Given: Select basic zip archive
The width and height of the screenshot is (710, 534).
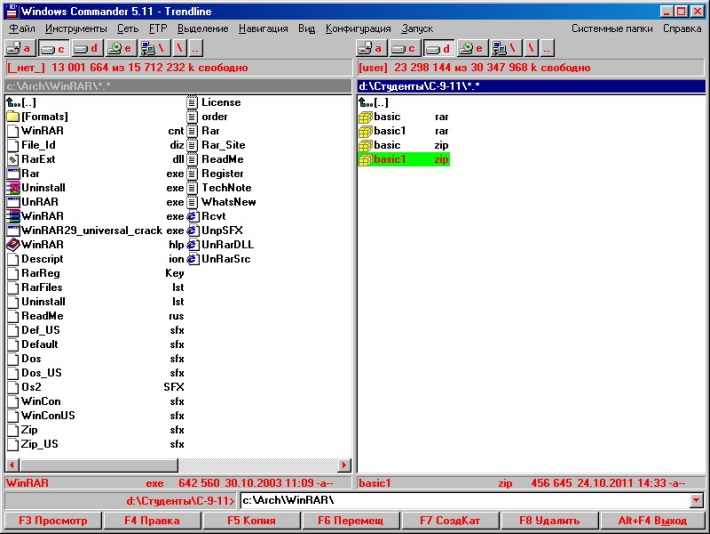Looking at the screenshot, I should click(x=404, y=145).
